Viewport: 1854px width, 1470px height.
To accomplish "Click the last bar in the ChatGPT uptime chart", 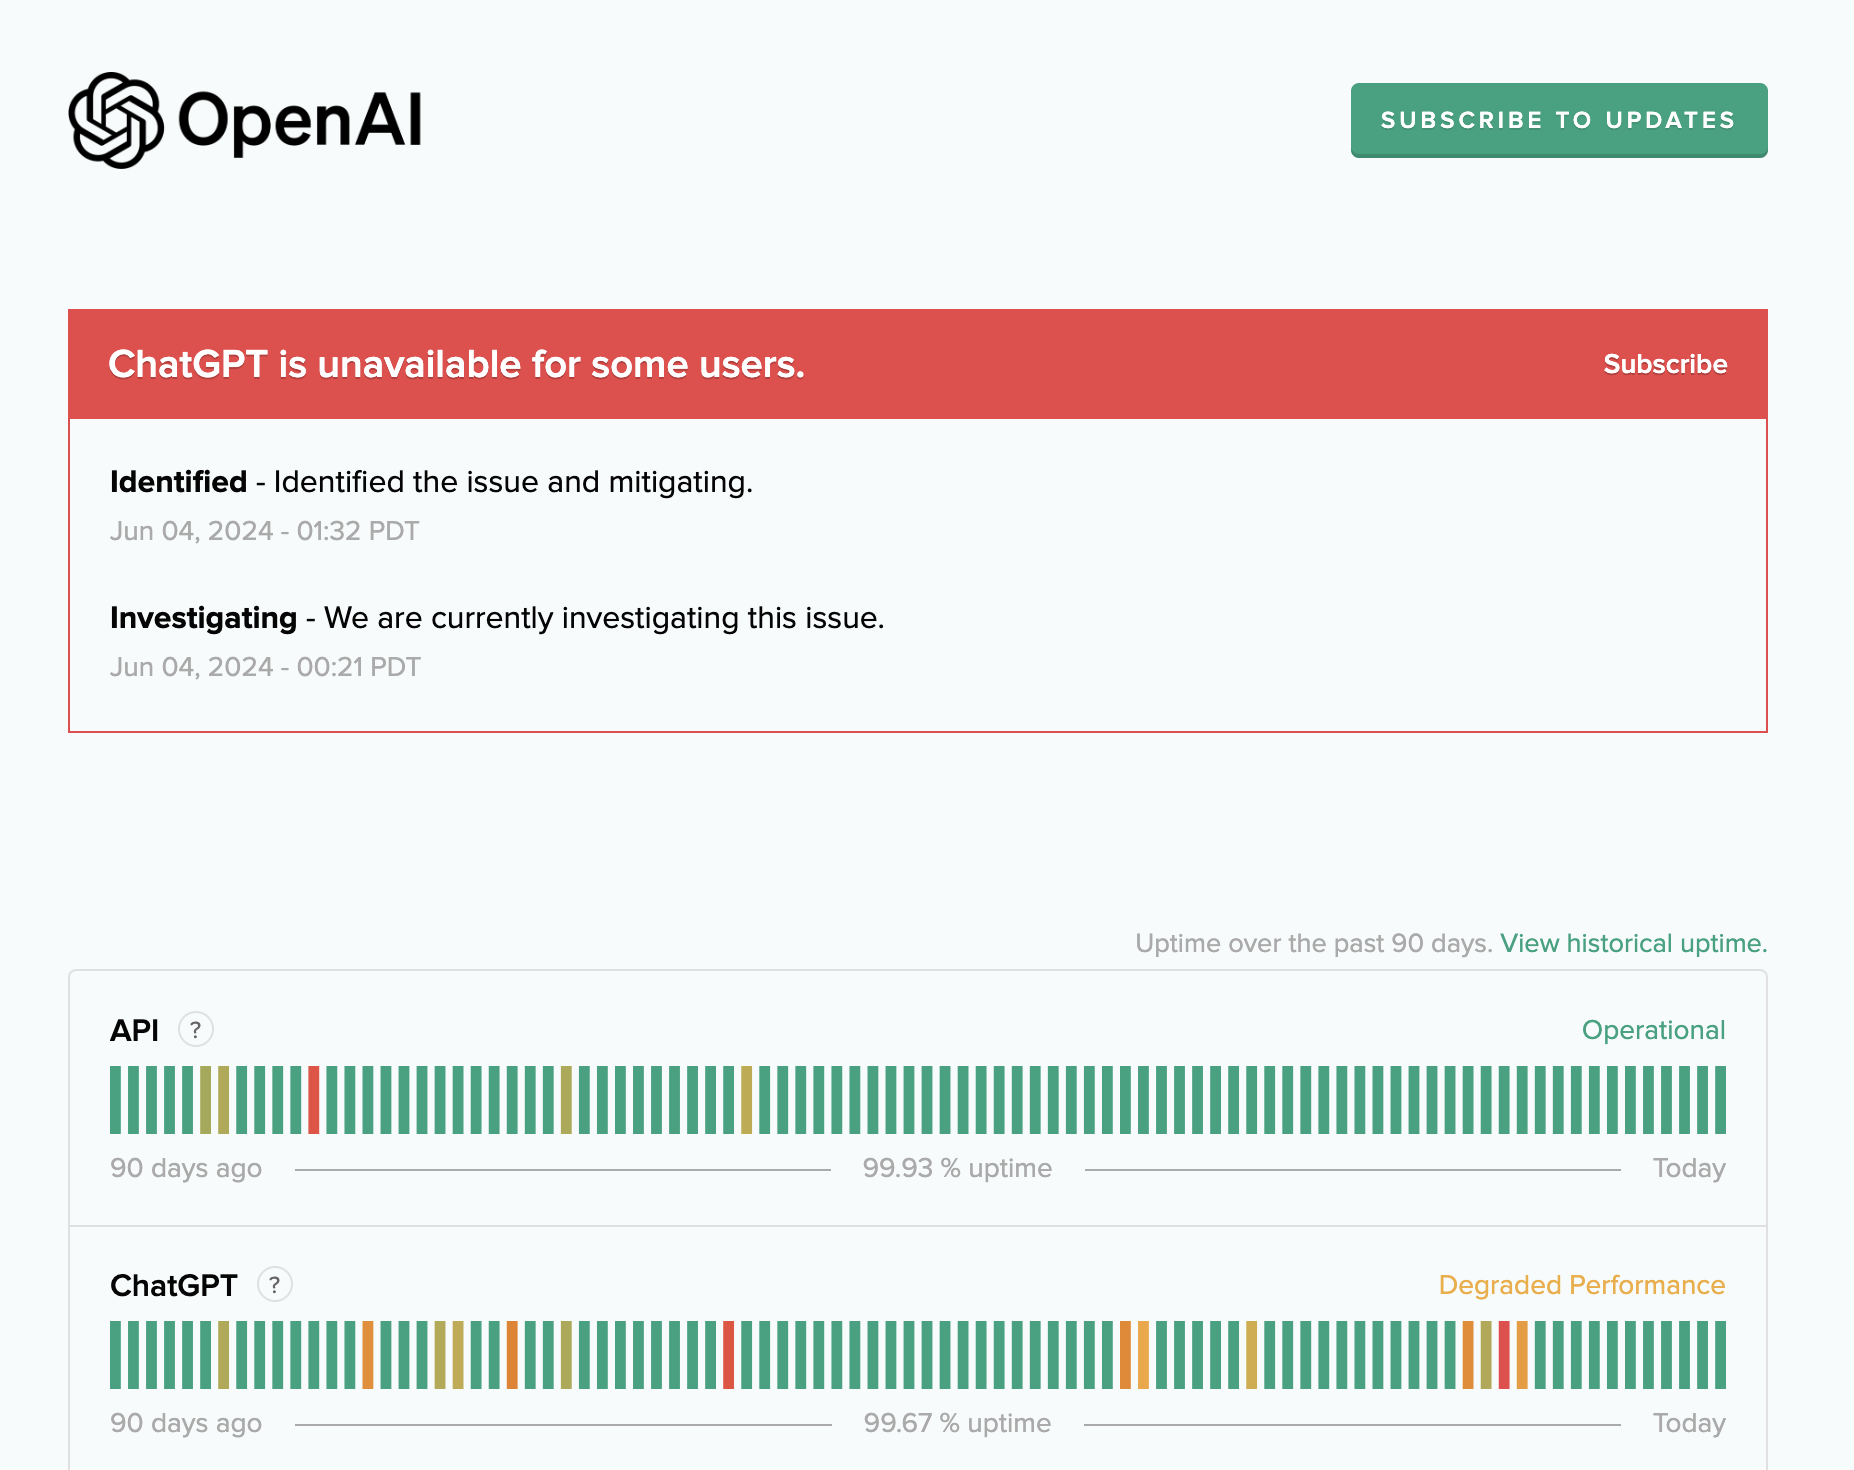I will [x=1720, y=1355].
